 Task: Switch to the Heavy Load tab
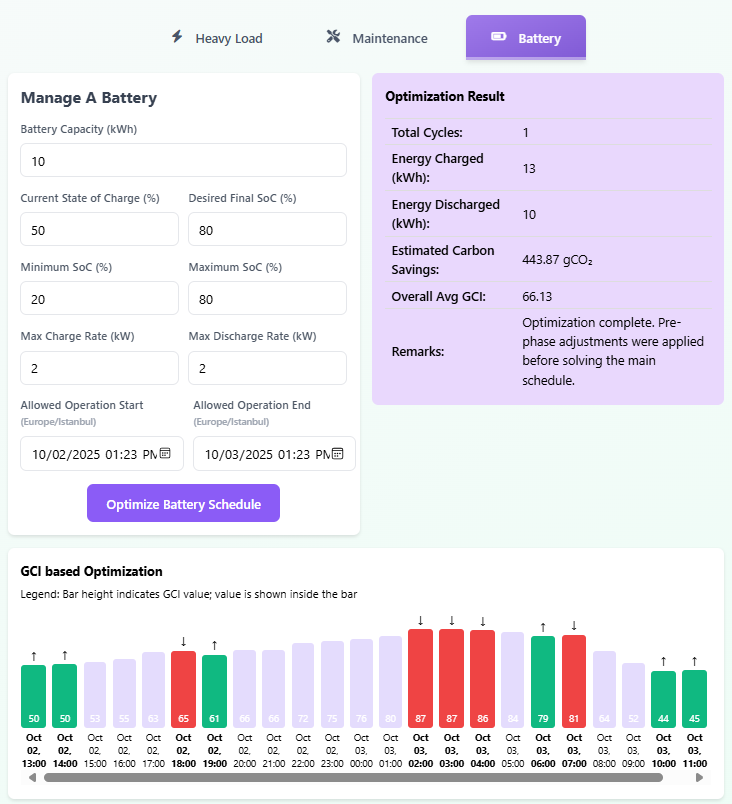pyautogui.click(x=216, y=38)
